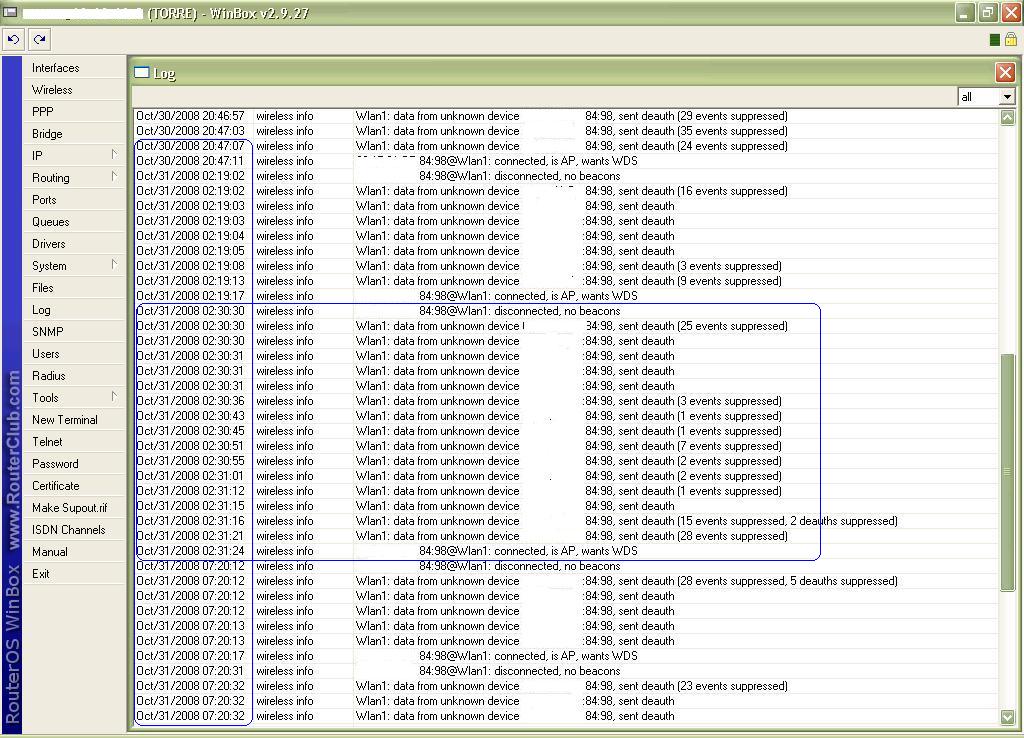Select log row Oct/31/2008 02:19:13
The width and height of the screenshot is (1024, 738).
point(566,281)
